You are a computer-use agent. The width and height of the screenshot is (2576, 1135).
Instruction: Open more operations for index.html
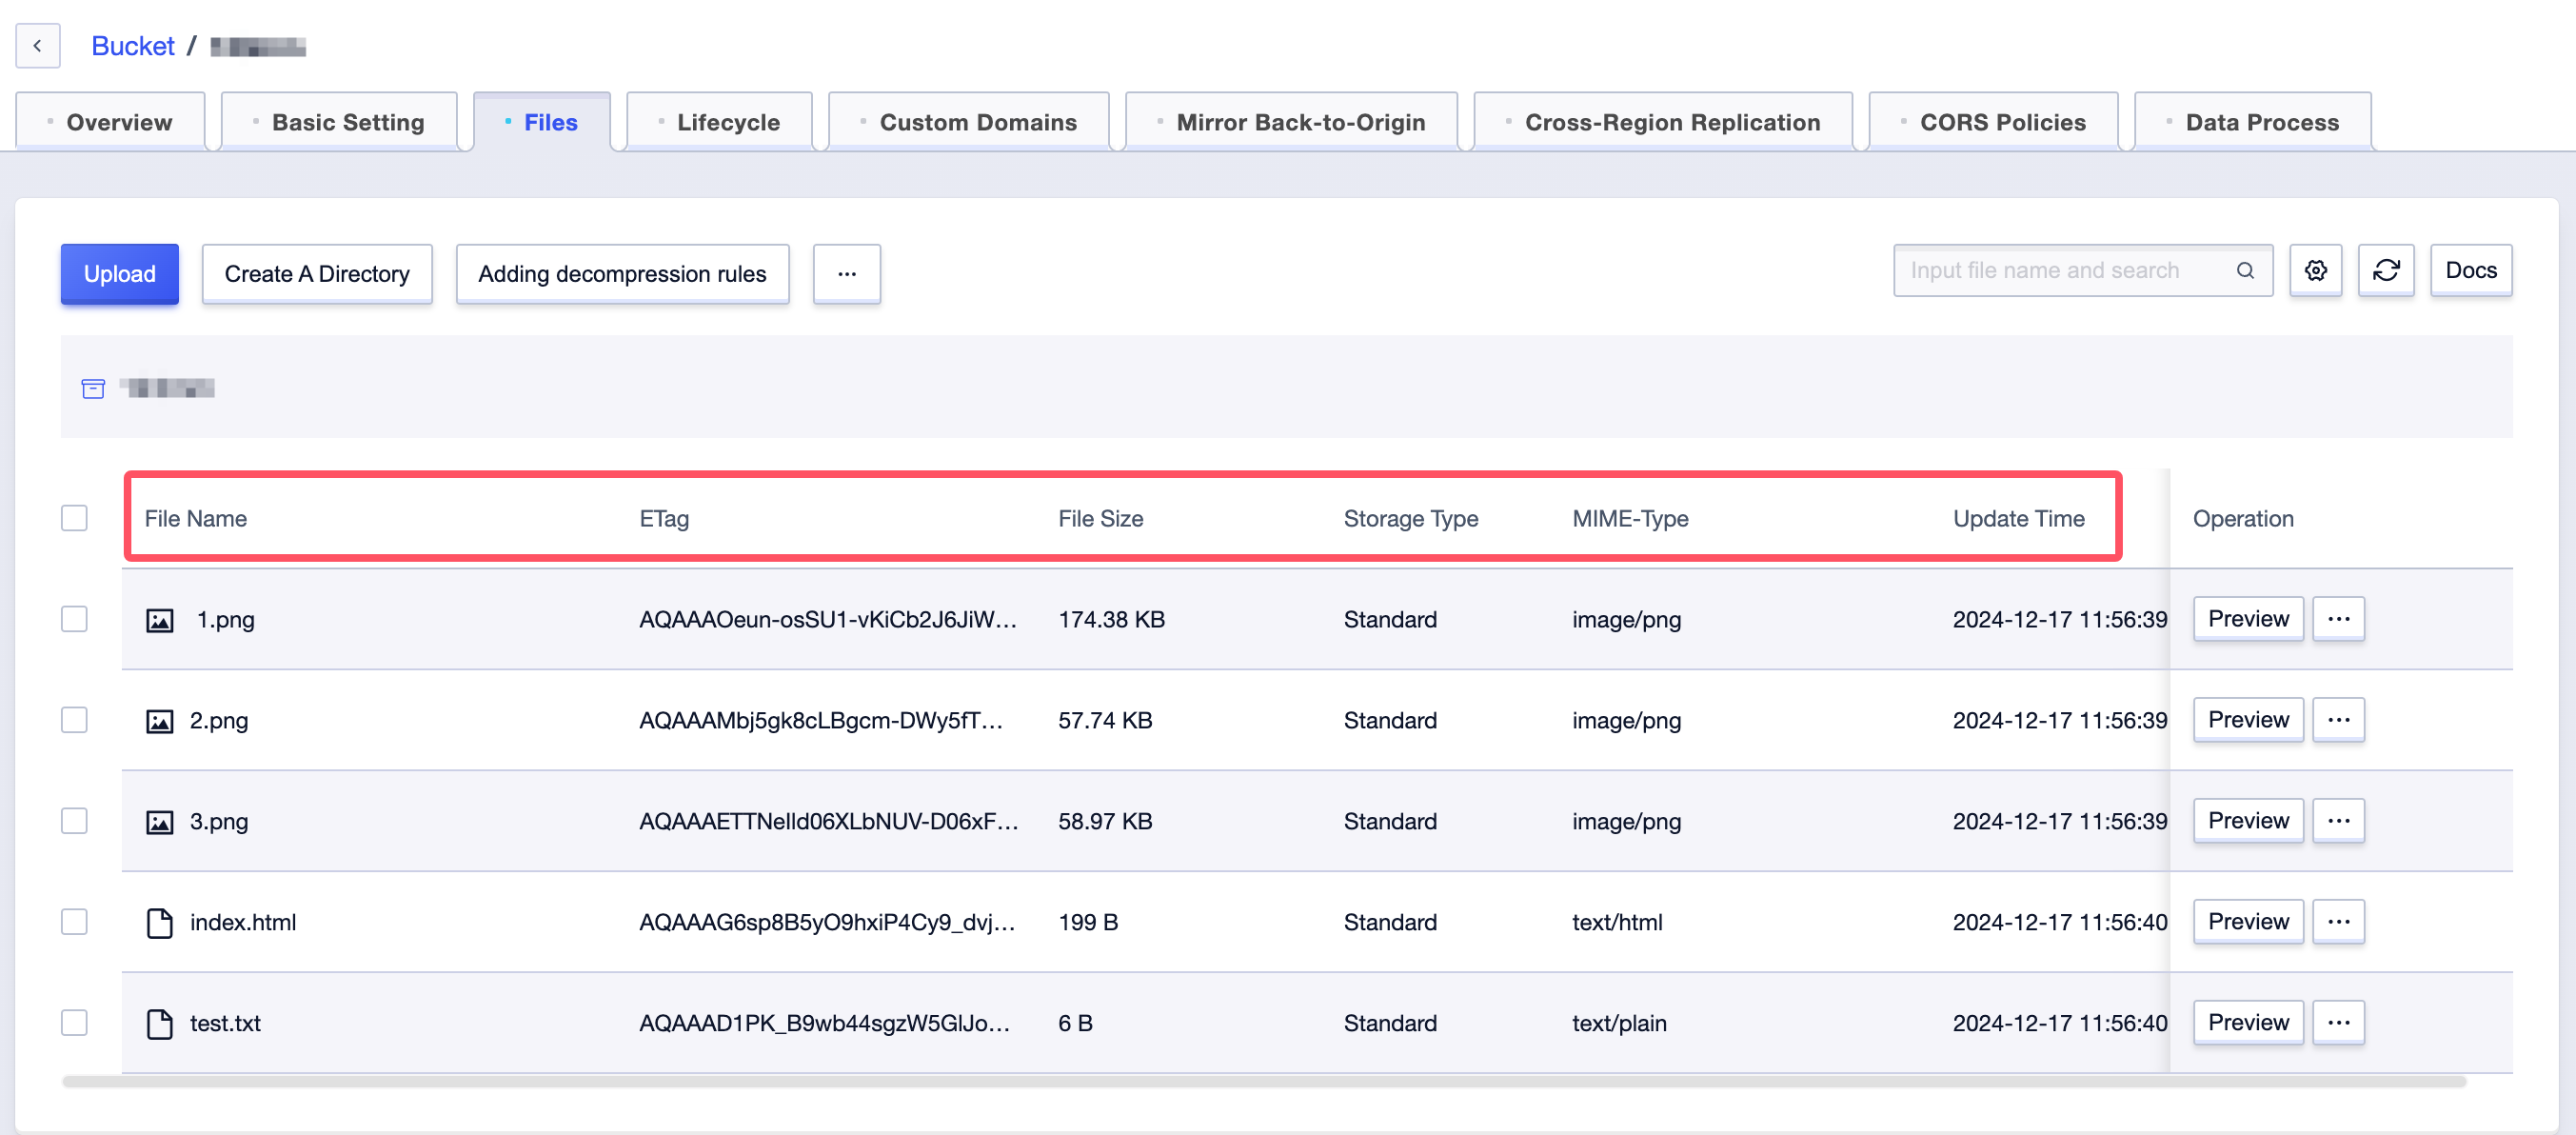point(2338,922)
